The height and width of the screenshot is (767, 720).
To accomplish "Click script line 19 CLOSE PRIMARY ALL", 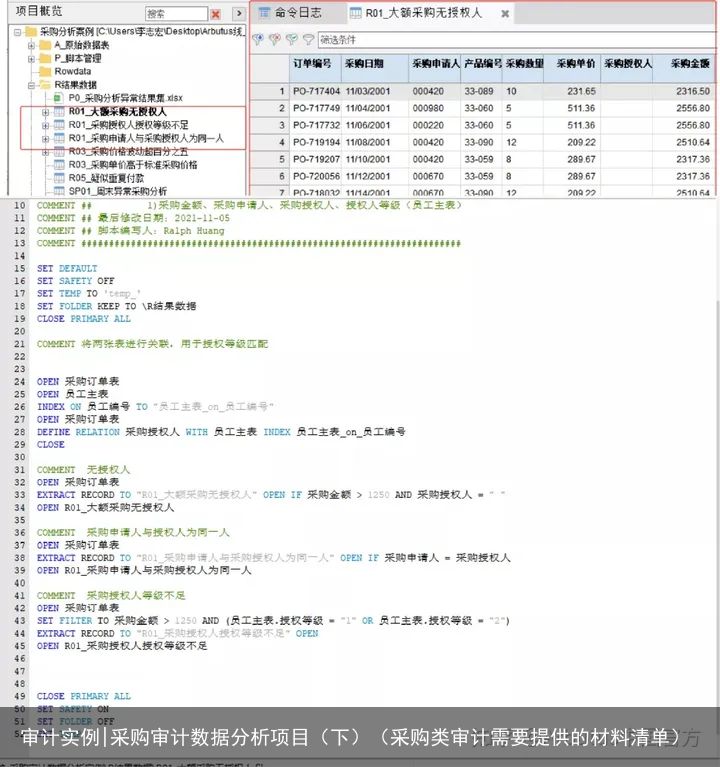I will pyautogui.click(x=84, y=319).
